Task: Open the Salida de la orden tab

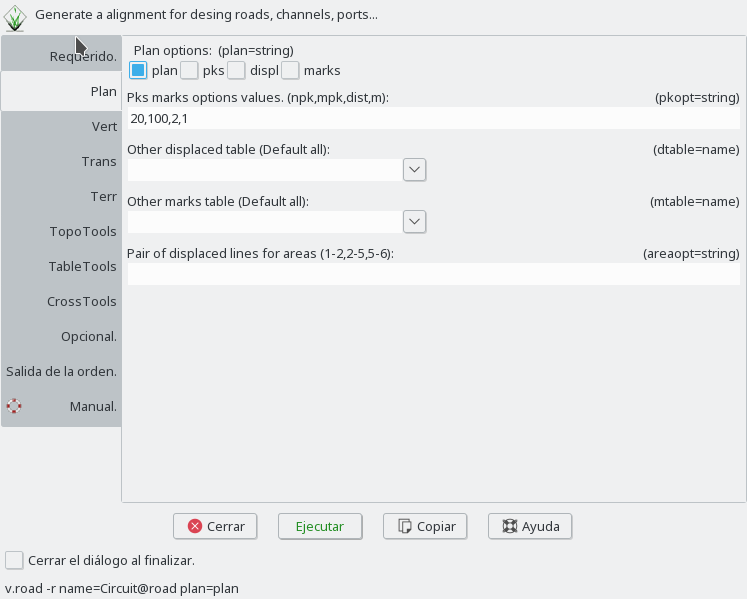Action: pos(62,371)
